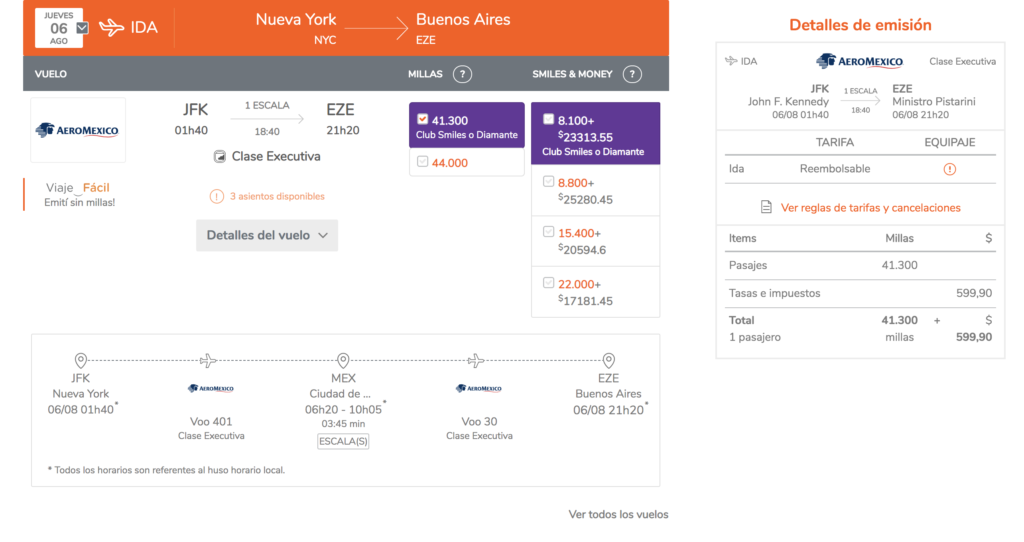The width and height of the screenshot is (1024, 542).
Task: Toggle the date checkbox next to 06 AGO
Action: [82, 28]
